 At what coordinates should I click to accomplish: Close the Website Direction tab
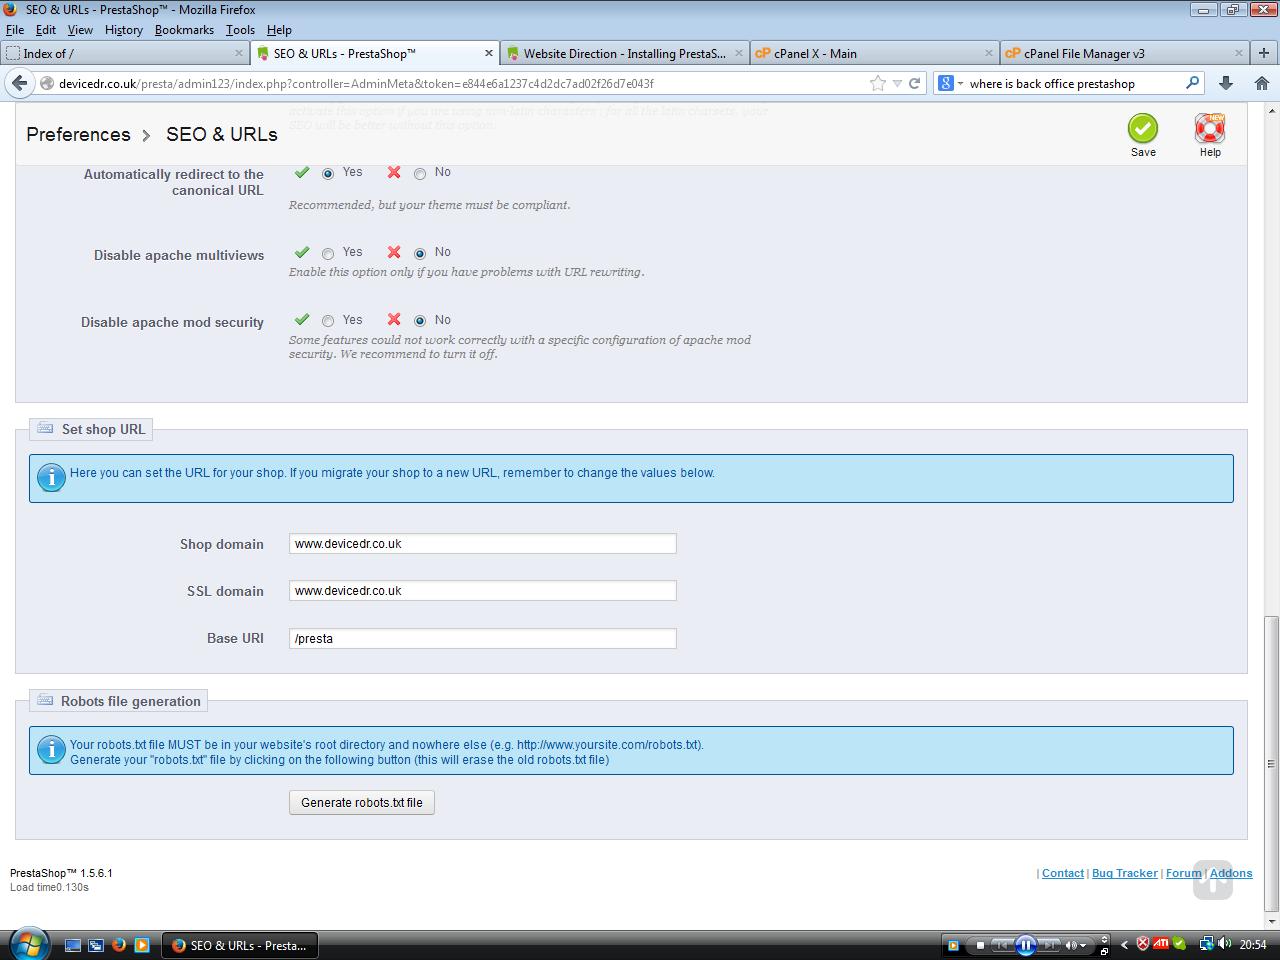click(x=739, y=53)
